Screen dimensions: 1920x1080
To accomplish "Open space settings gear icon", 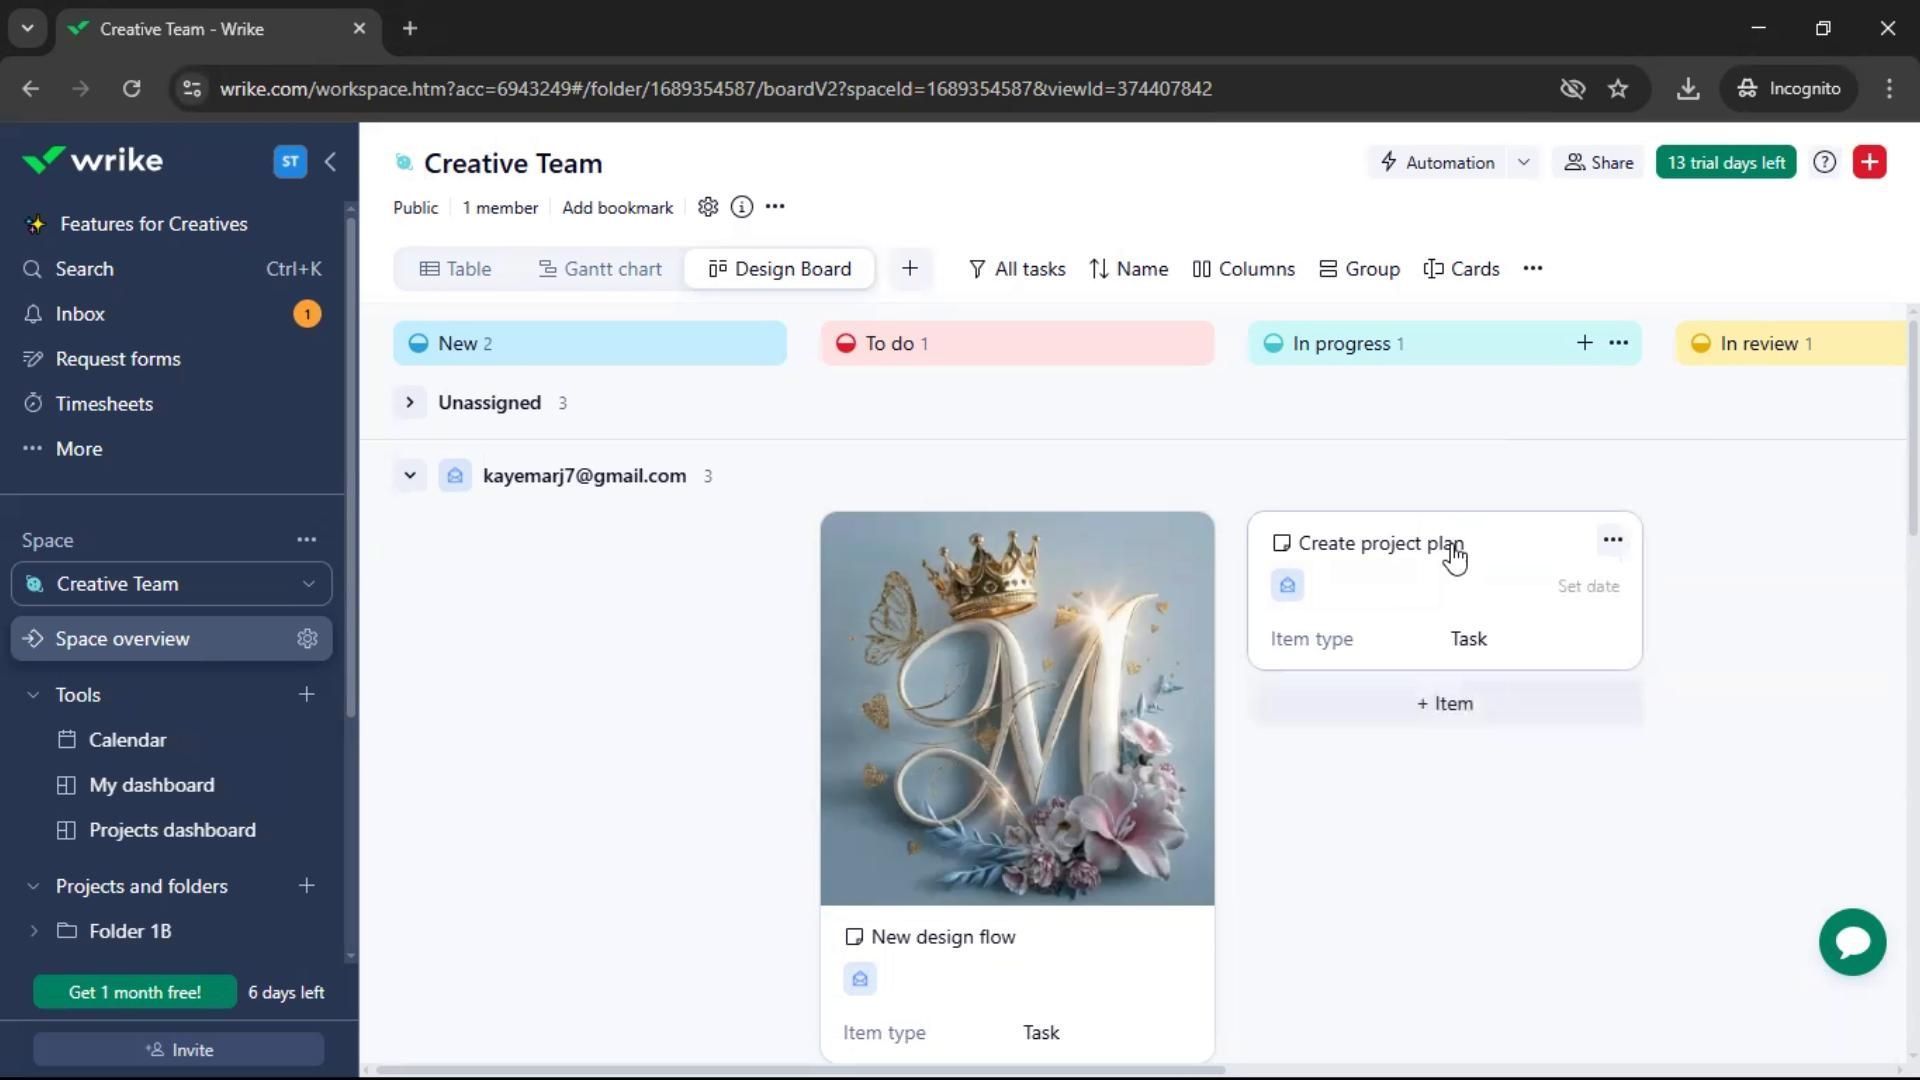I will click(x=708, y=207).
